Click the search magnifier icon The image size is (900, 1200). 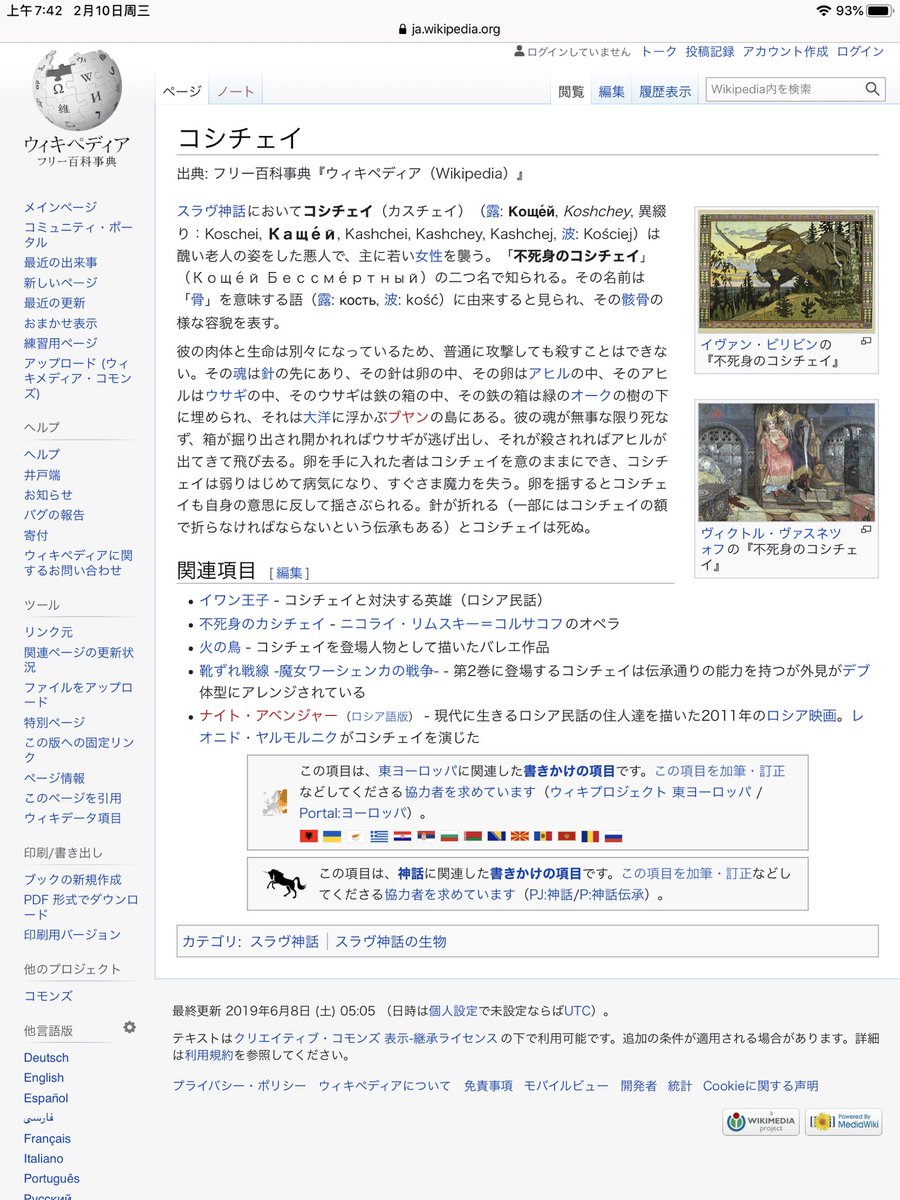872,89
